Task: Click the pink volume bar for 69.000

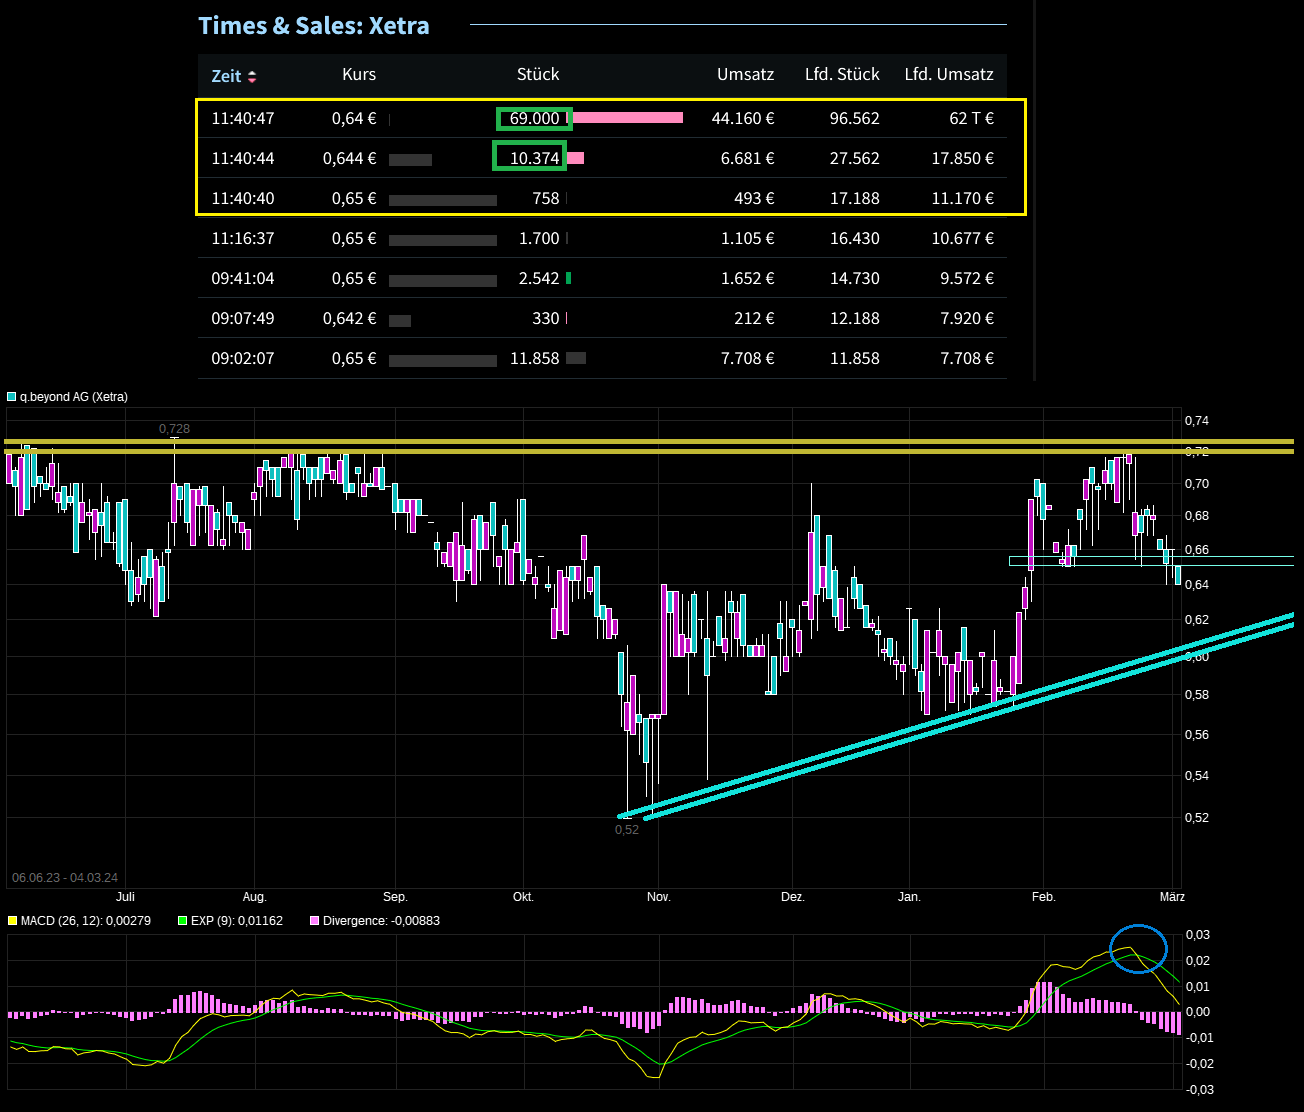Action: click(x=628, y=118)
